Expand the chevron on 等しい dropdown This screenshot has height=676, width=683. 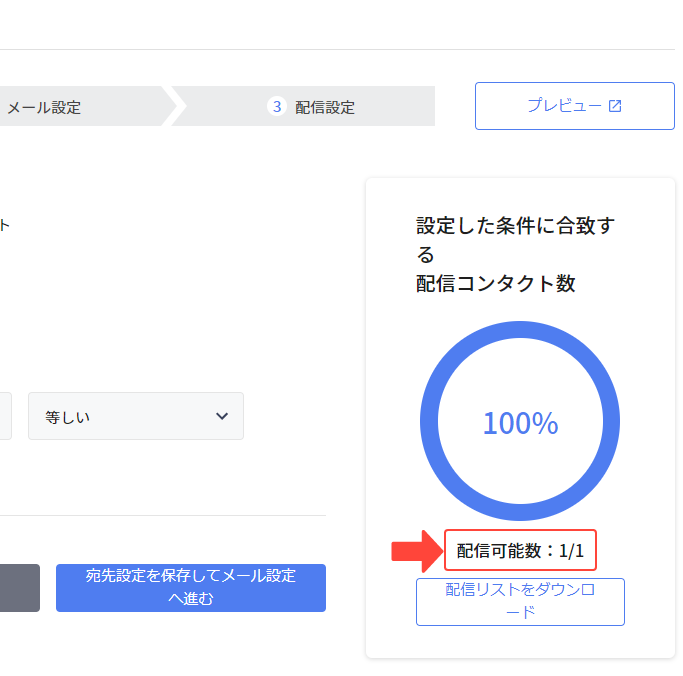[x=222, y=416]
